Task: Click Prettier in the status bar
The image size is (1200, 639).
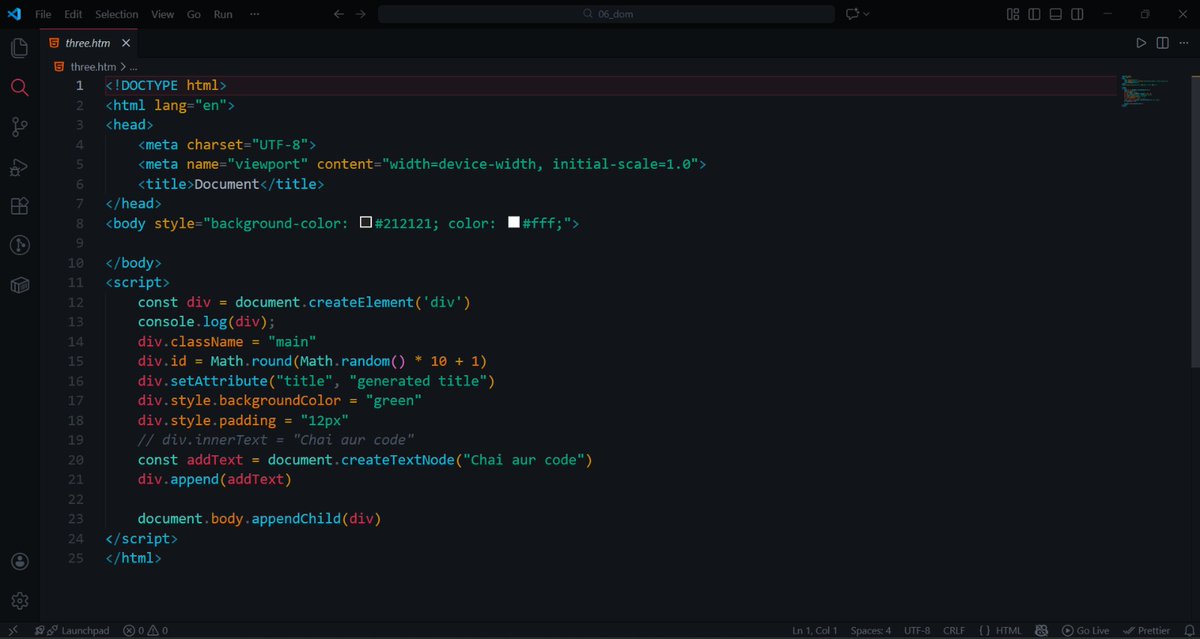Action: tap(1146, 631)
